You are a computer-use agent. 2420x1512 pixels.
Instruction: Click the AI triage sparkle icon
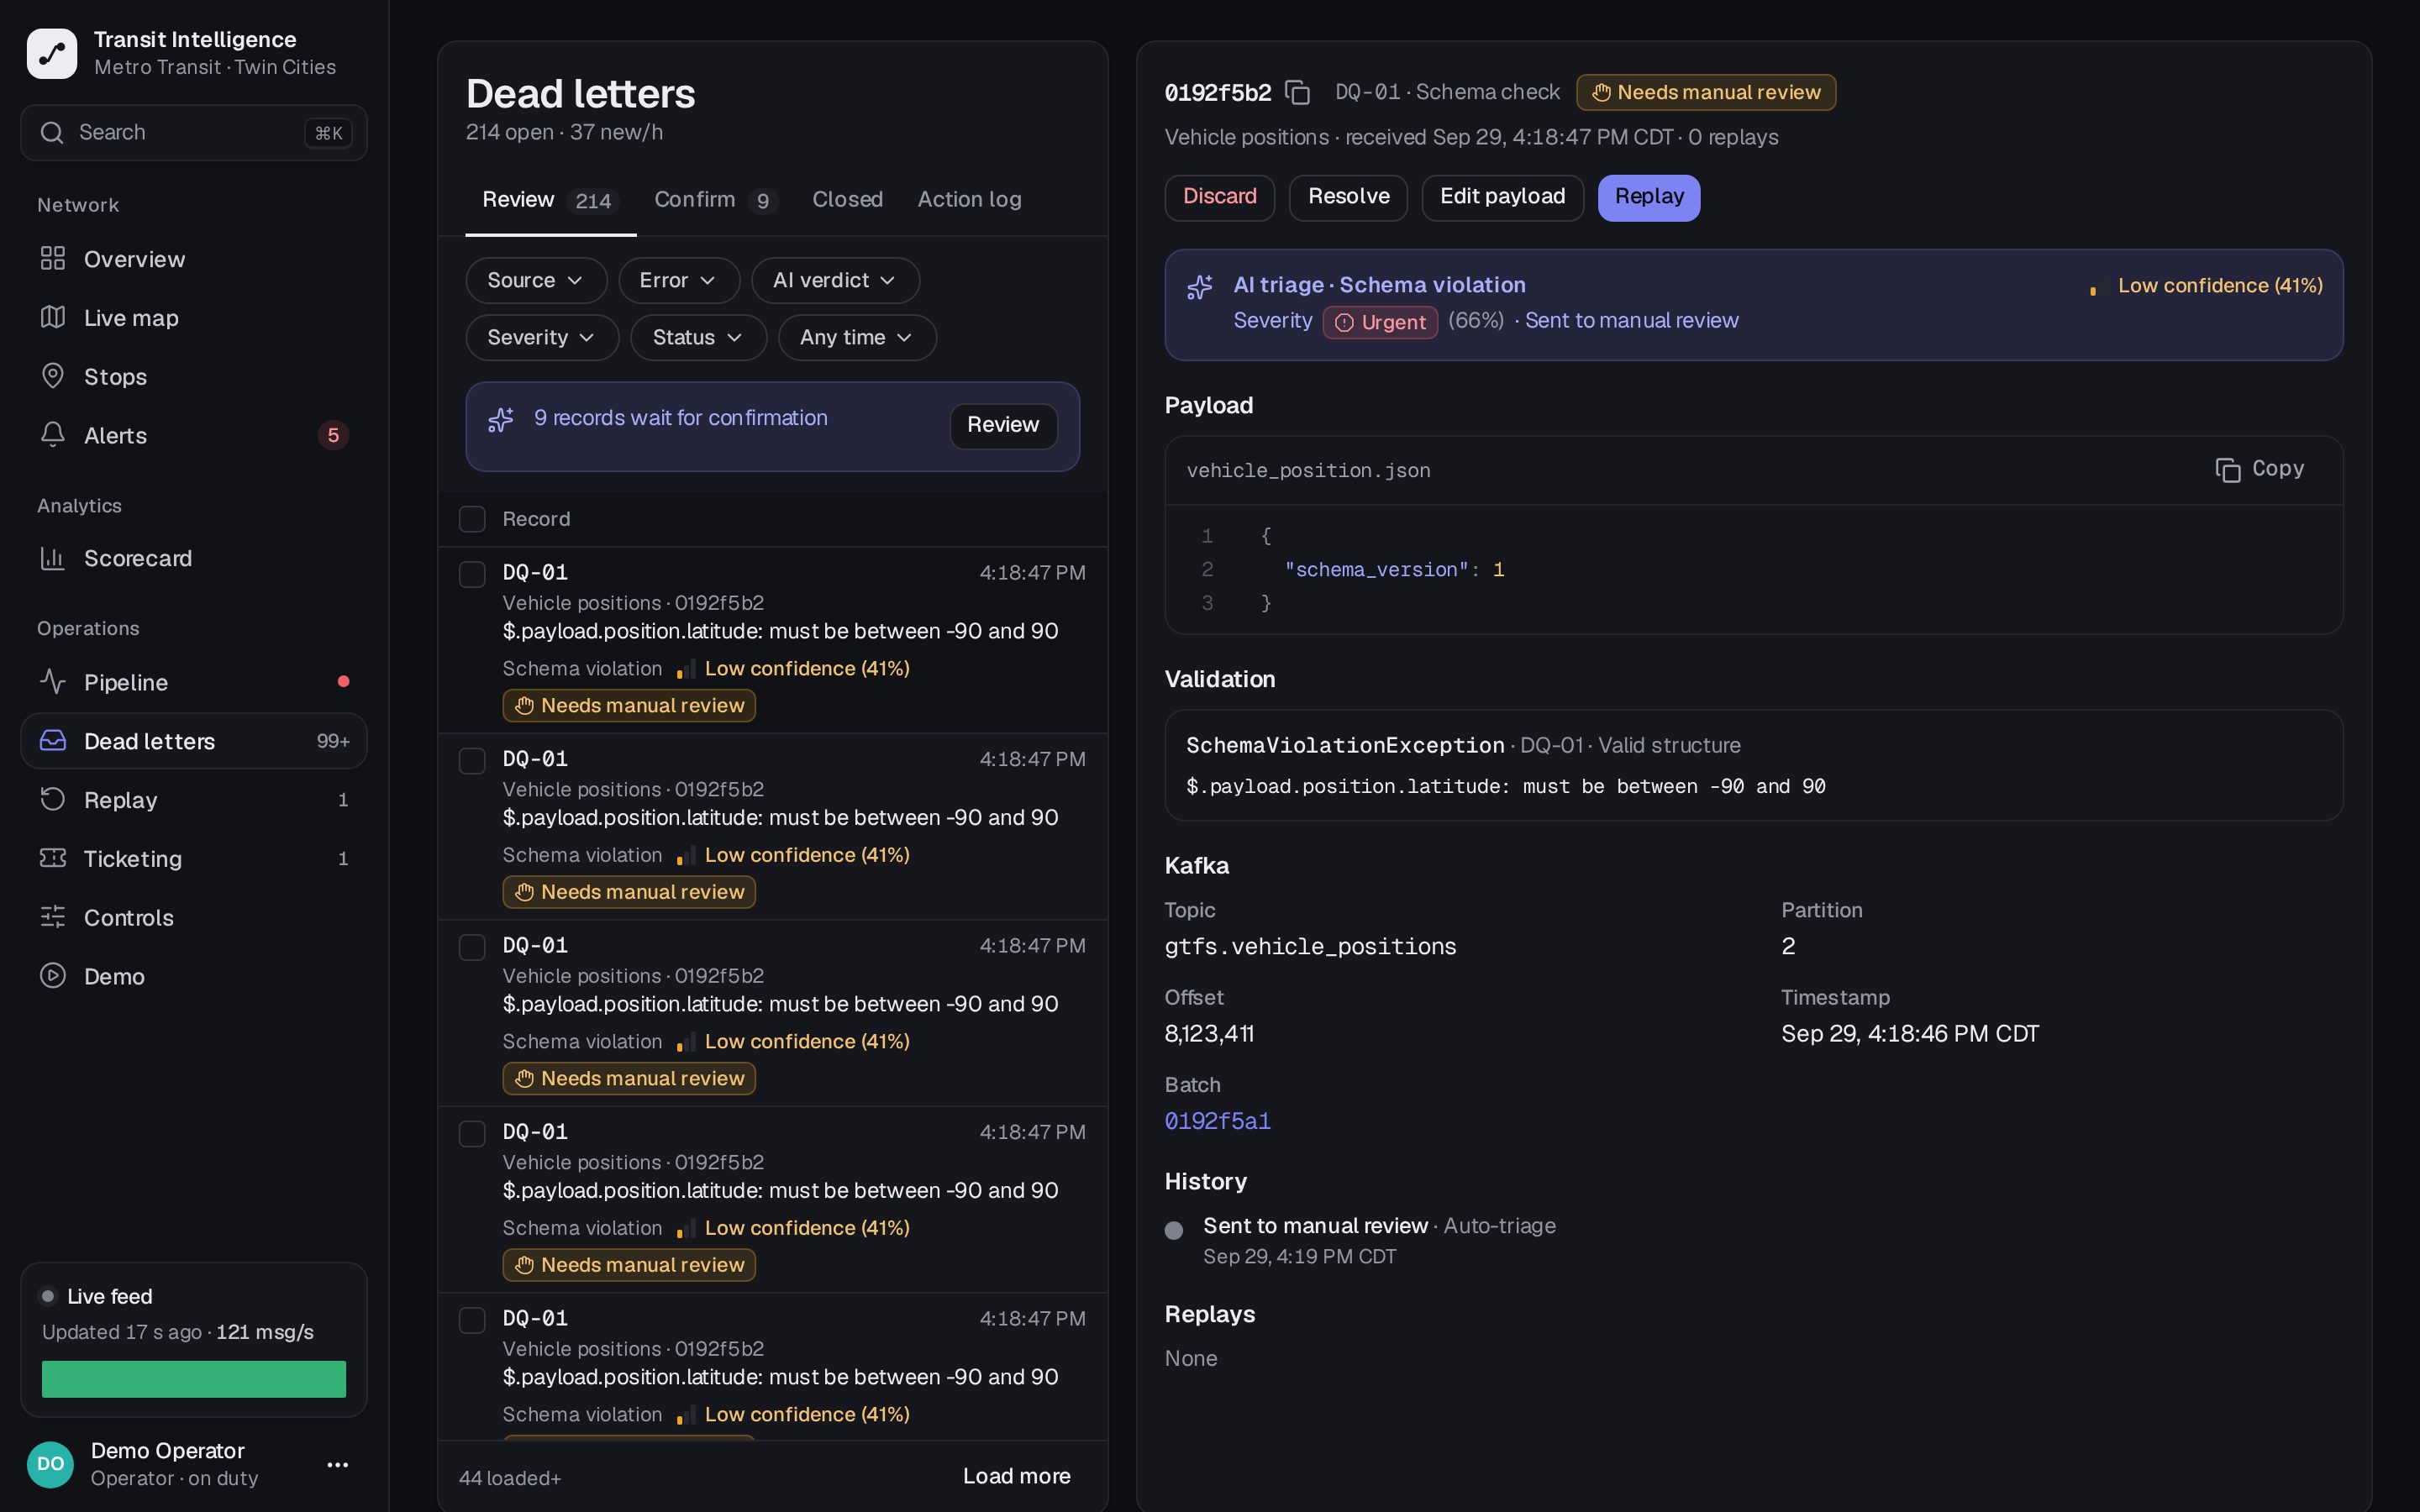click(x=1200, y=288)
